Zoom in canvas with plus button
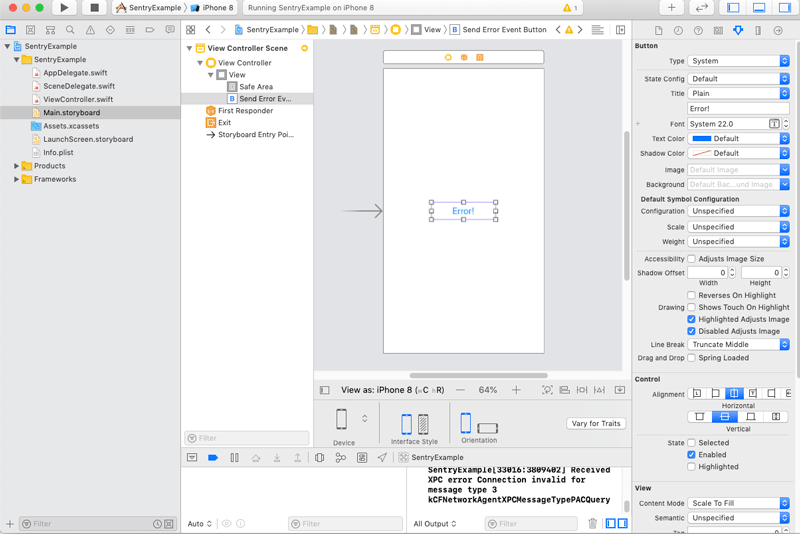The image size is (800, 534). point(516,390)
